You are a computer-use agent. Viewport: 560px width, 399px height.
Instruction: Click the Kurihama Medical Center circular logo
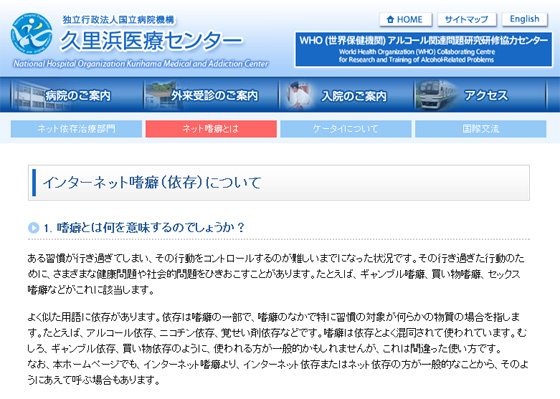tap(32, 34)
